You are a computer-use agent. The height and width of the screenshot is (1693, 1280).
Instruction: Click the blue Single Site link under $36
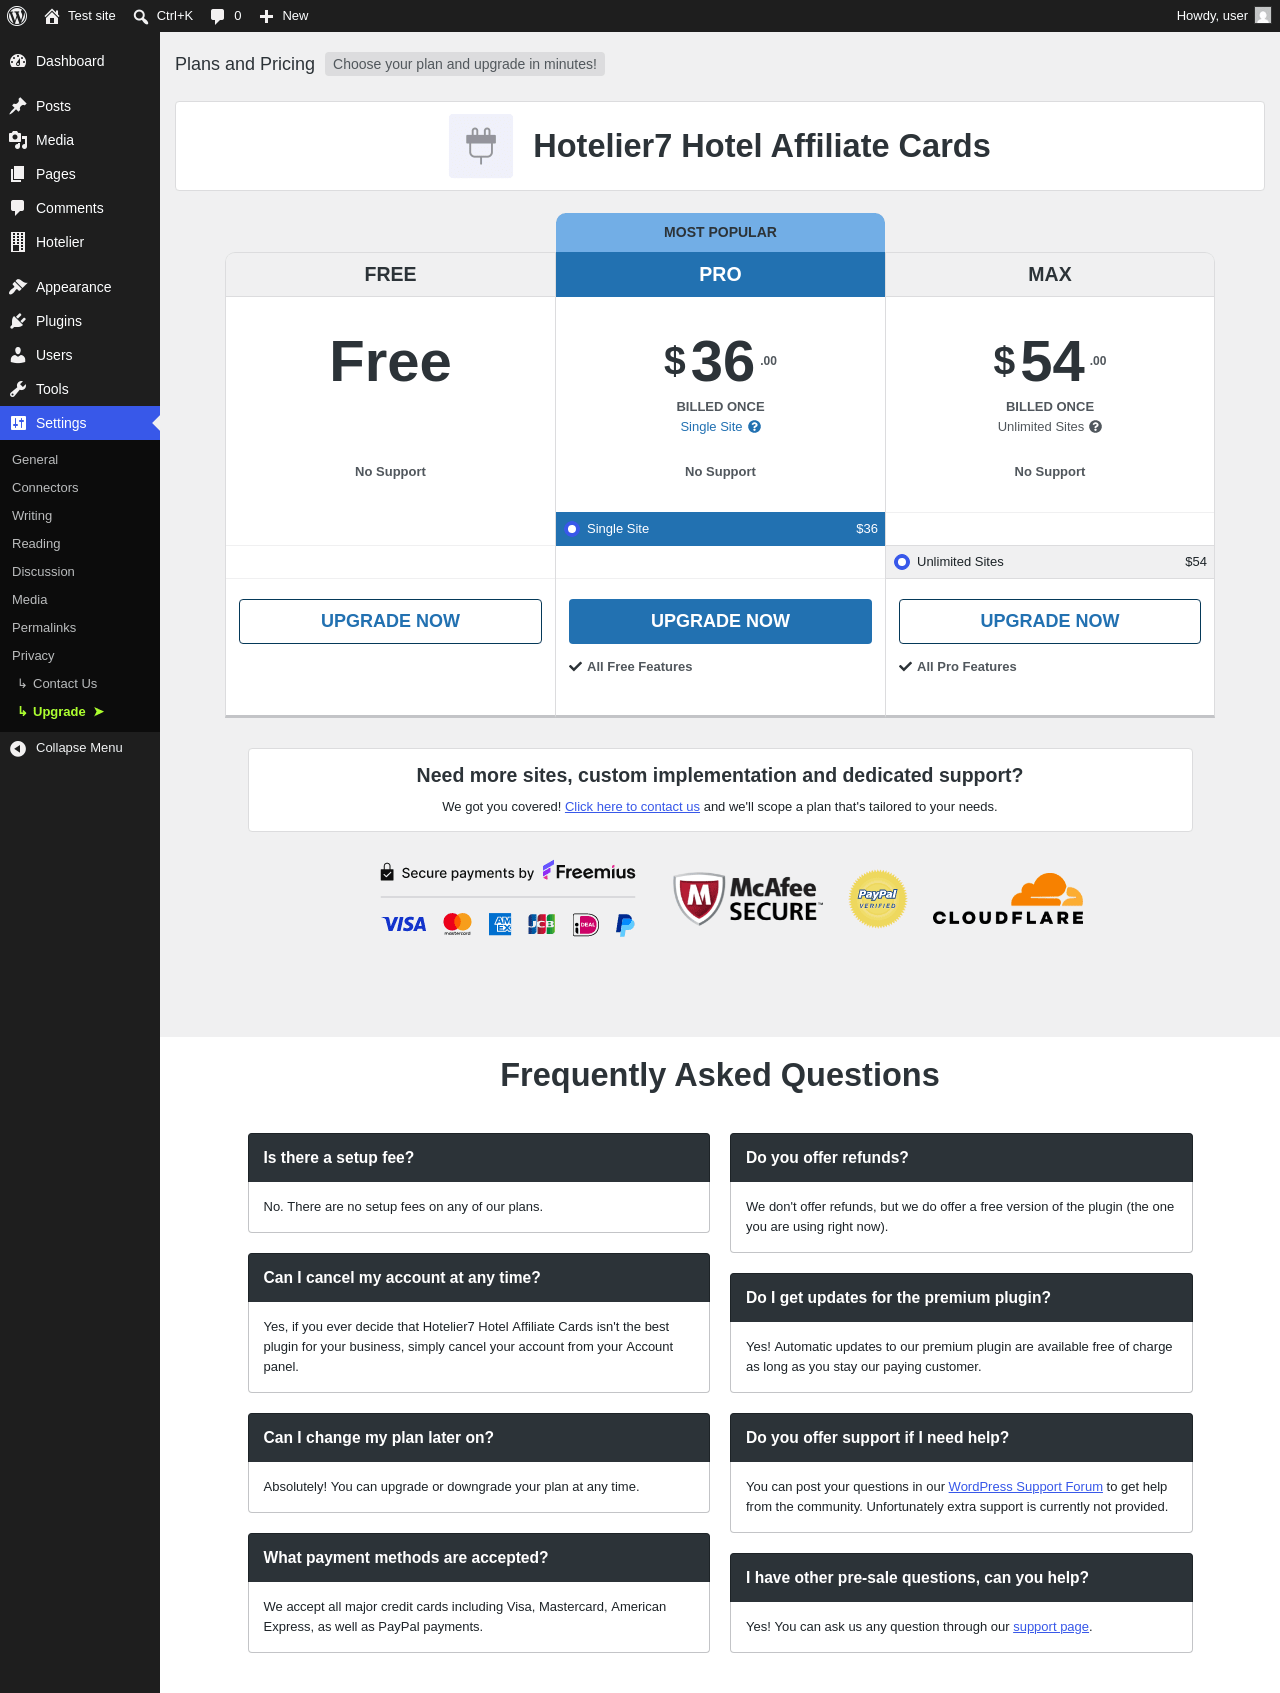click(x=711, y=427)
